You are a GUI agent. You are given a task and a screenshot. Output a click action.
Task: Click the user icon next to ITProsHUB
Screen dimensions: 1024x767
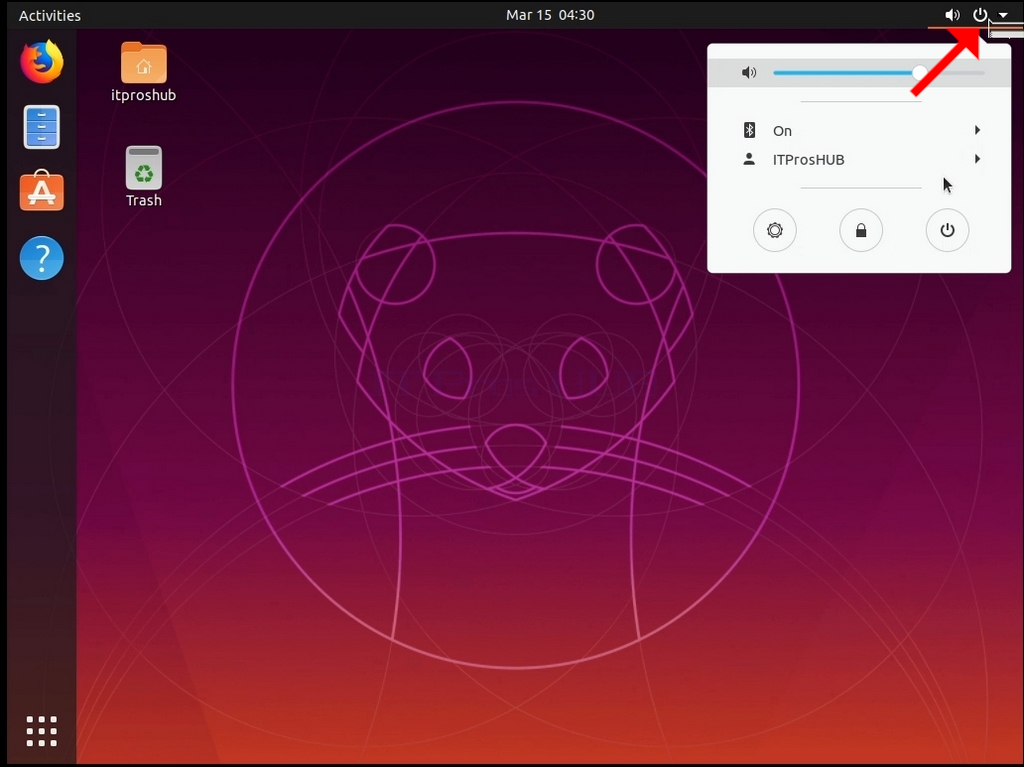click(749, 159)
